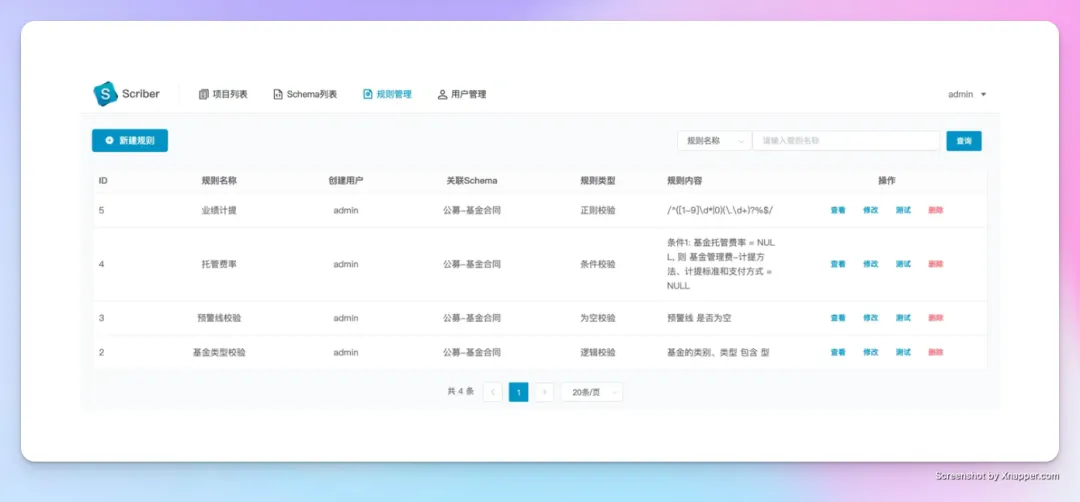Click 删除 for the 业绩计提 rule
The height and width of the screenshot is (502, 1080).
[935, 211]
